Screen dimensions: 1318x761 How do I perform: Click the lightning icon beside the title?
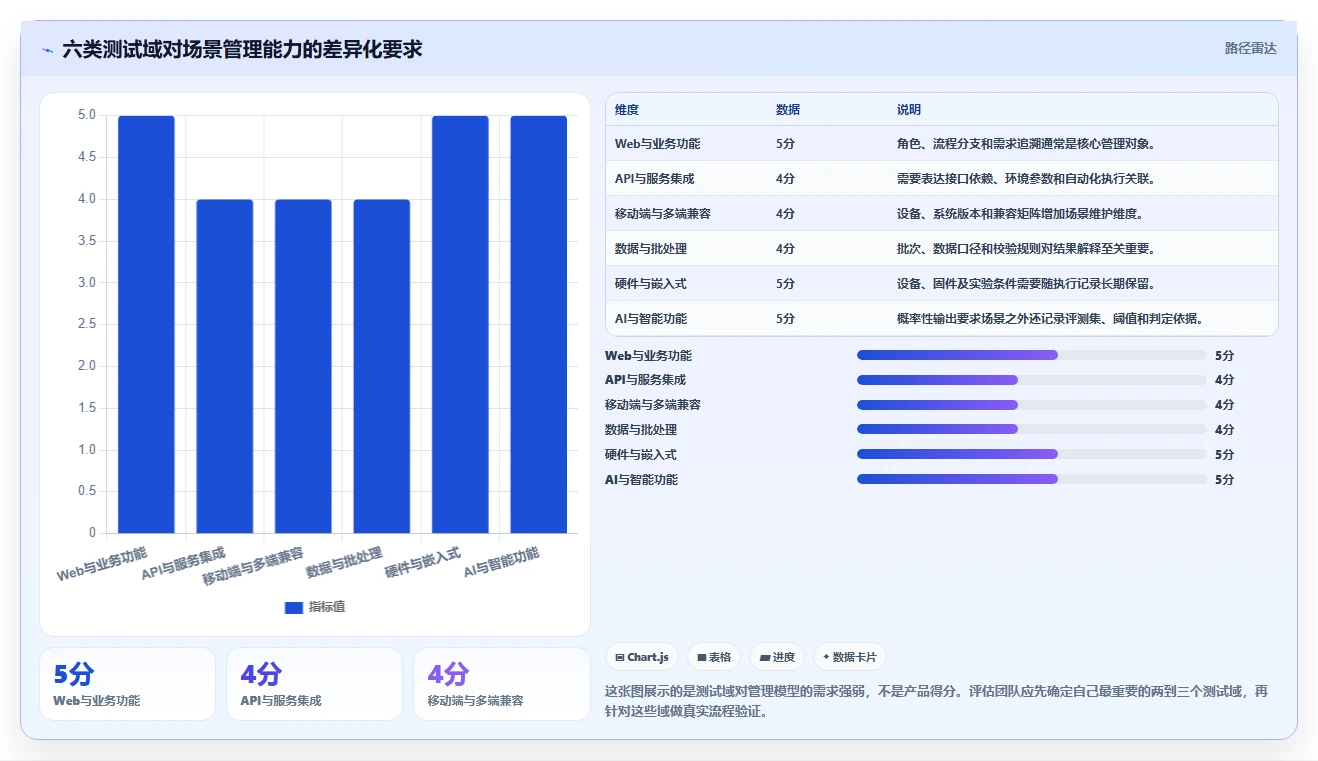point(47,49)
